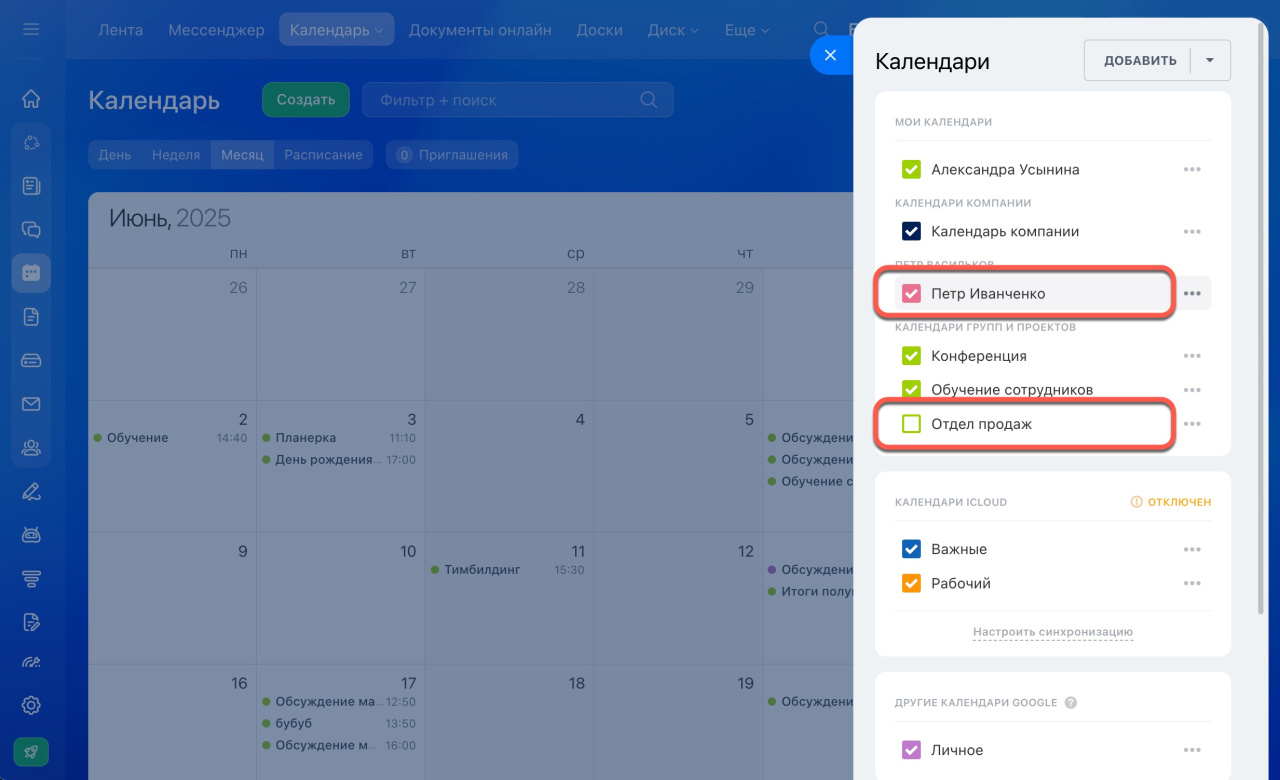
Task: Open options menu for Обучение сотрудников calendar
Action: 1192,390
